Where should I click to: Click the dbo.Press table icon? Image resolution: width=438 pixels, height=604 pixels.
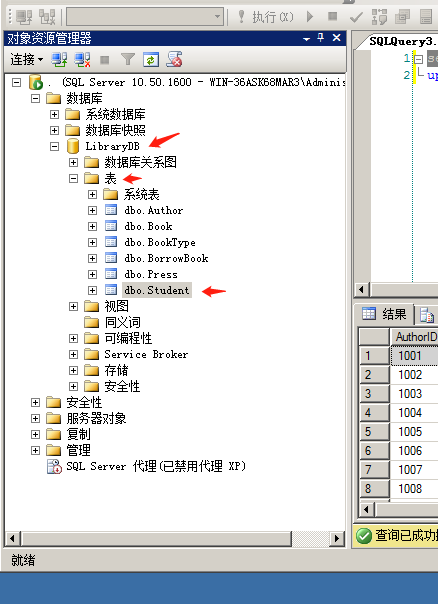pos(111,274)
